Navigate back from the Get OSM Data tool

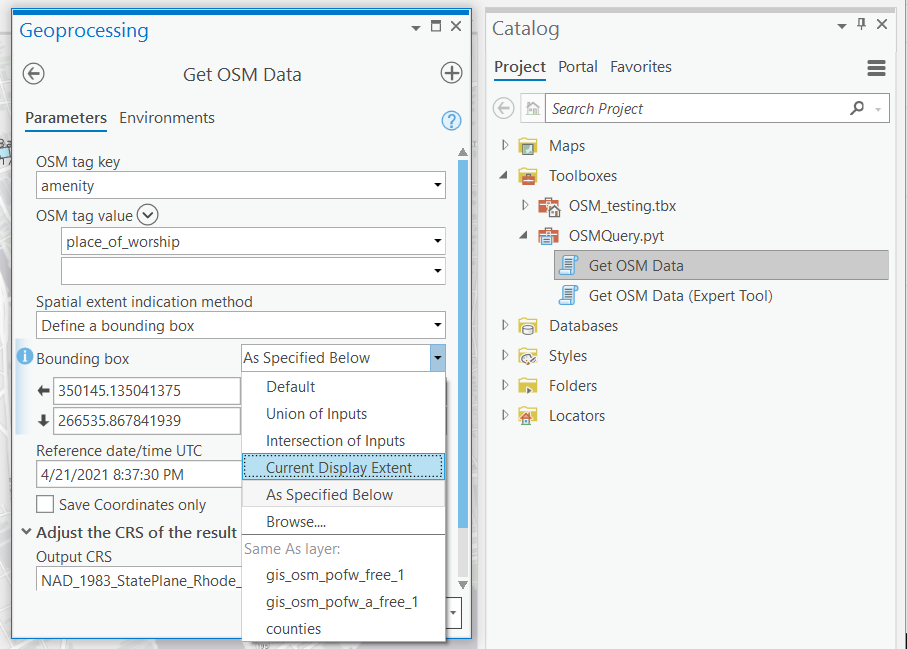[33, 74]
